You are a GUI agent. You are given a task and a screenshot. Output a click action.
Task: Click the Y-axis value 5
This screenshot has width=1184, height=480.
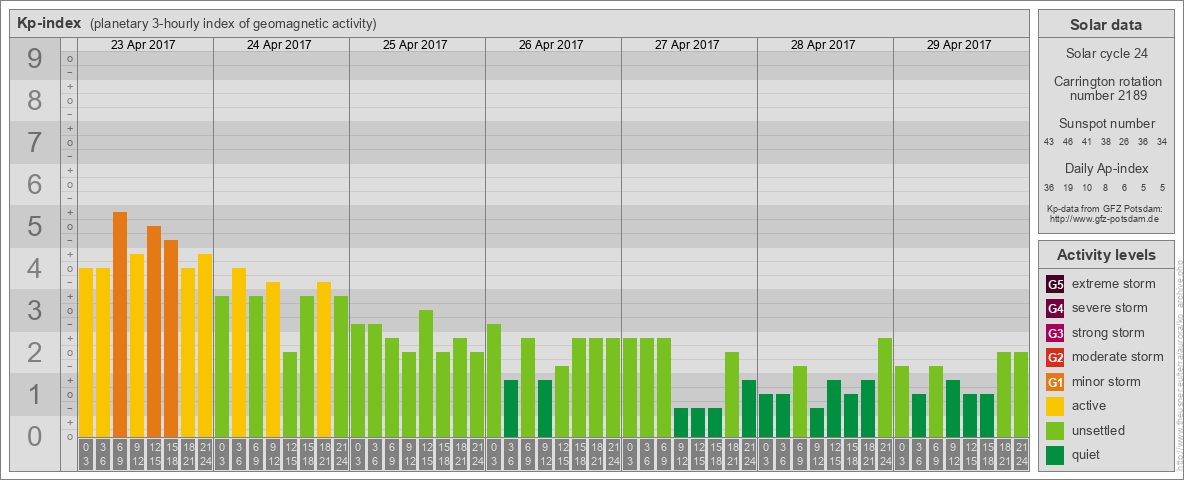pyautogui.click(x=34, y=226)
